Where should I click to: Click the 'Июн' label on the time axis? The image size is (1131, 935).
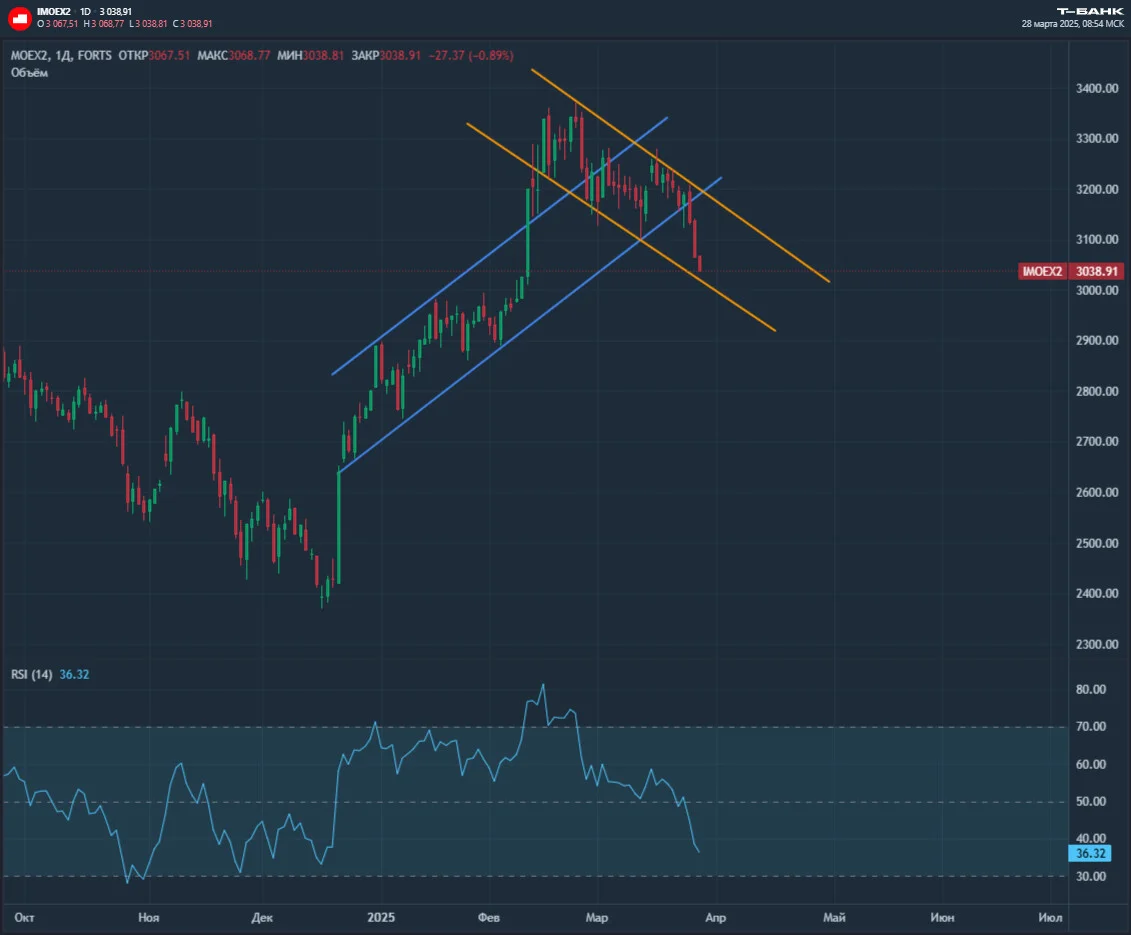tap(942, 918)
